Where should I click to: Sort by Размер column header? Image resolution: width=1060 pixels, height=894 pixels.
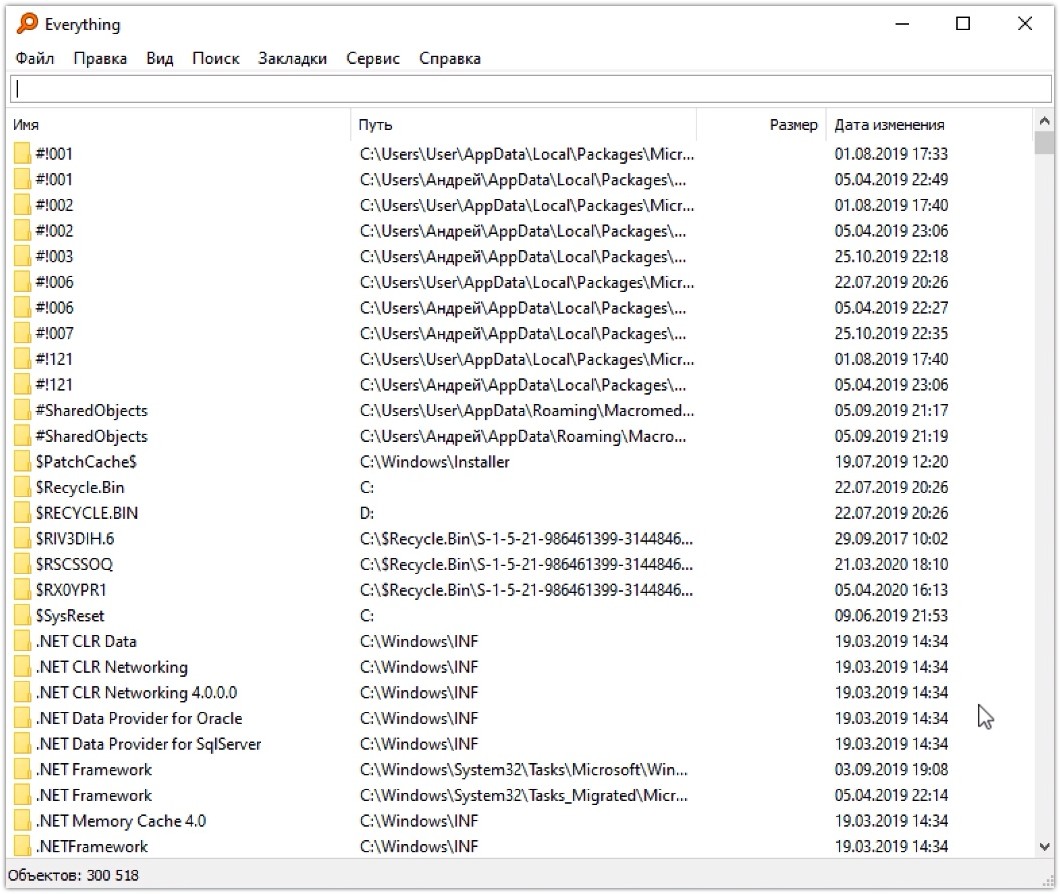tap(761, 124)
